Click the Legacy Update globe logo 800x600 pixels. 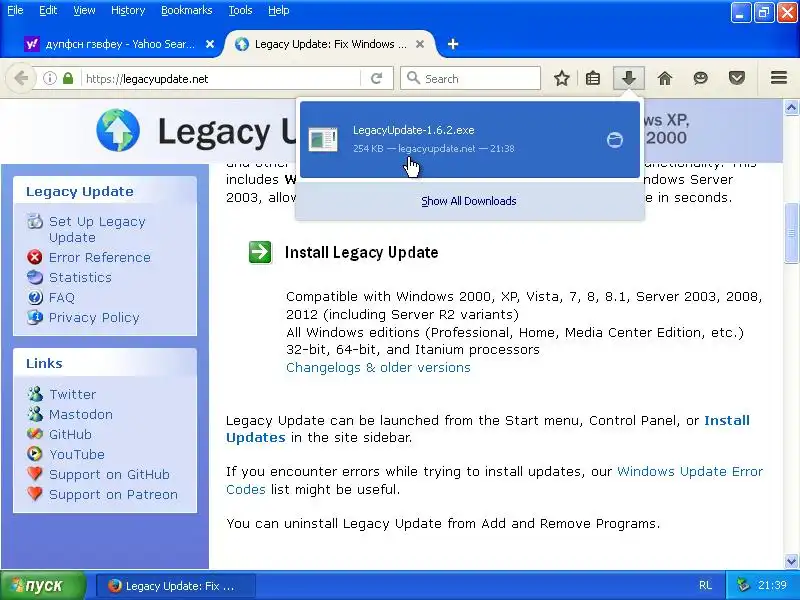coord(118,130)
